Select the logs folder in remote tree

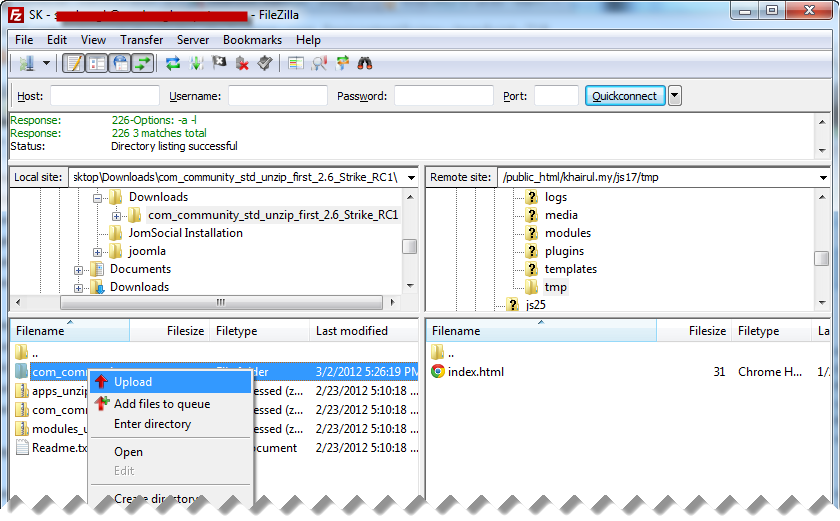[556, 197]
